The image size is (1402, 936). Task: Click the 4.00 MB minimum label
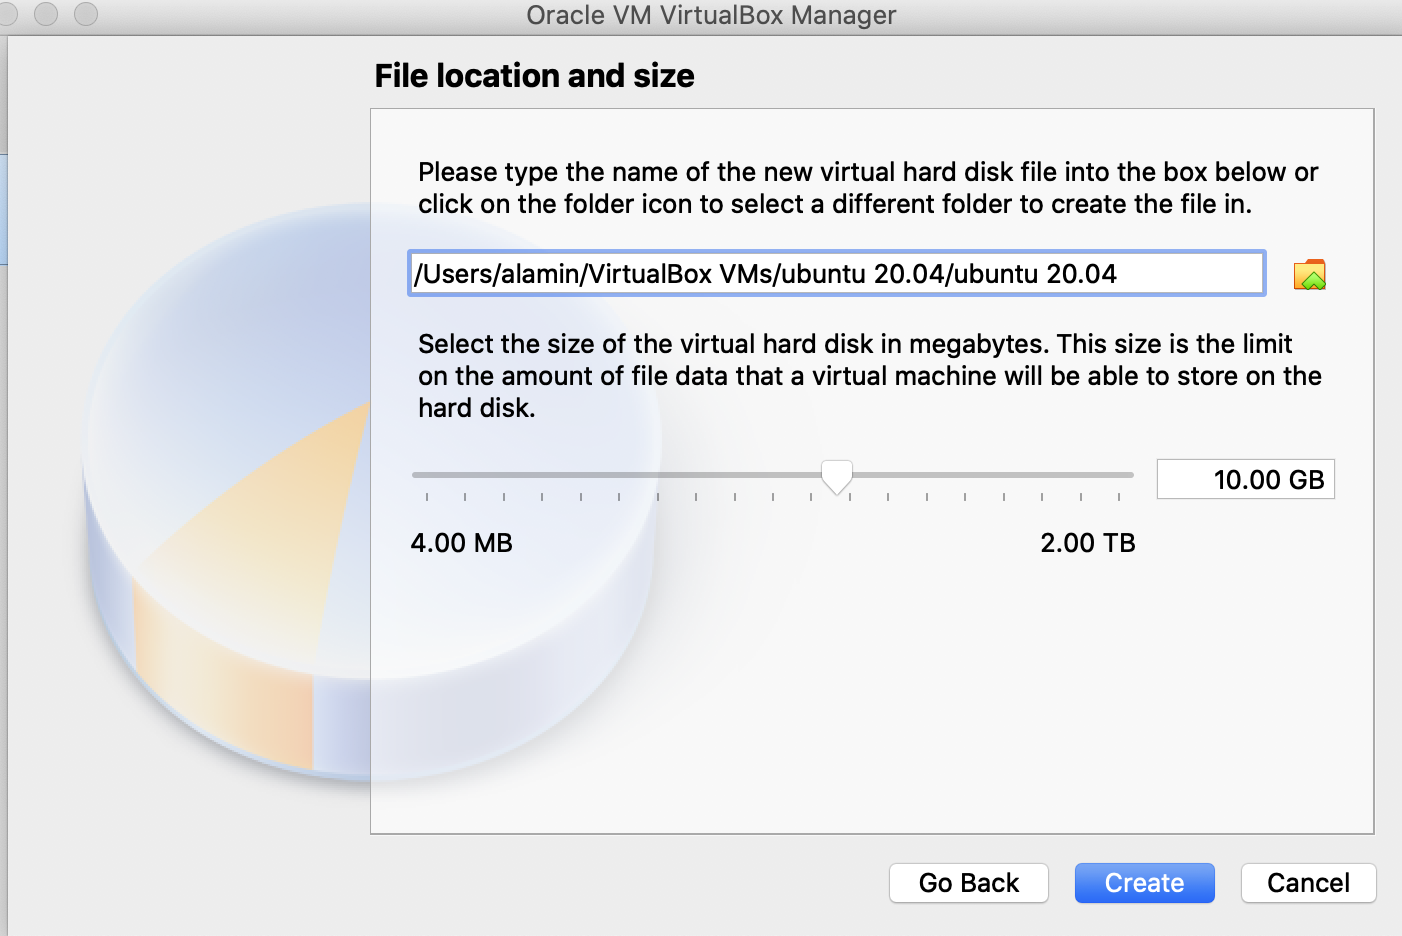(x=461, y=543)
